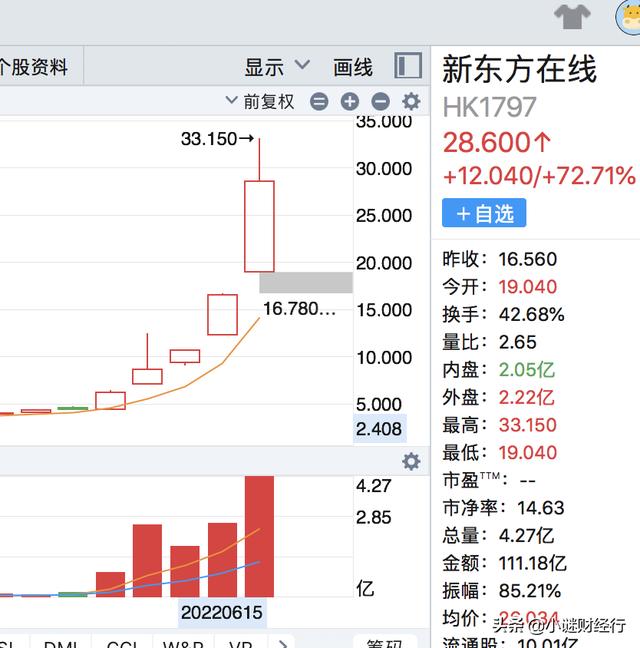The width and height of the screenshot is (640, 648).
Task: Click the plus zoom-in icon
Action: point(350,102)
